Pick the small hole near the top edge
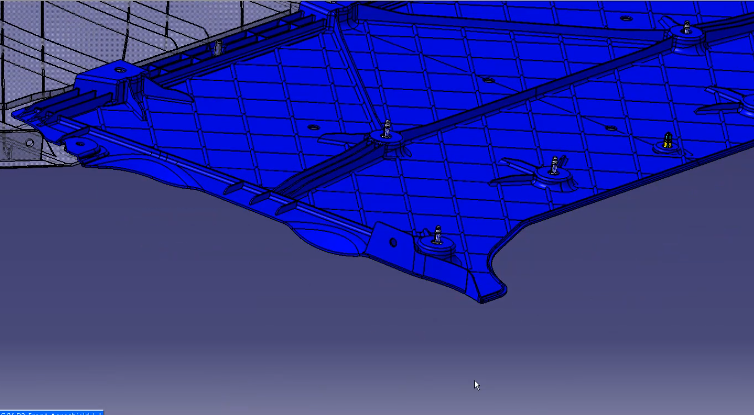The width and height of the screenshot is (754, 415). [x=626, y=18]
